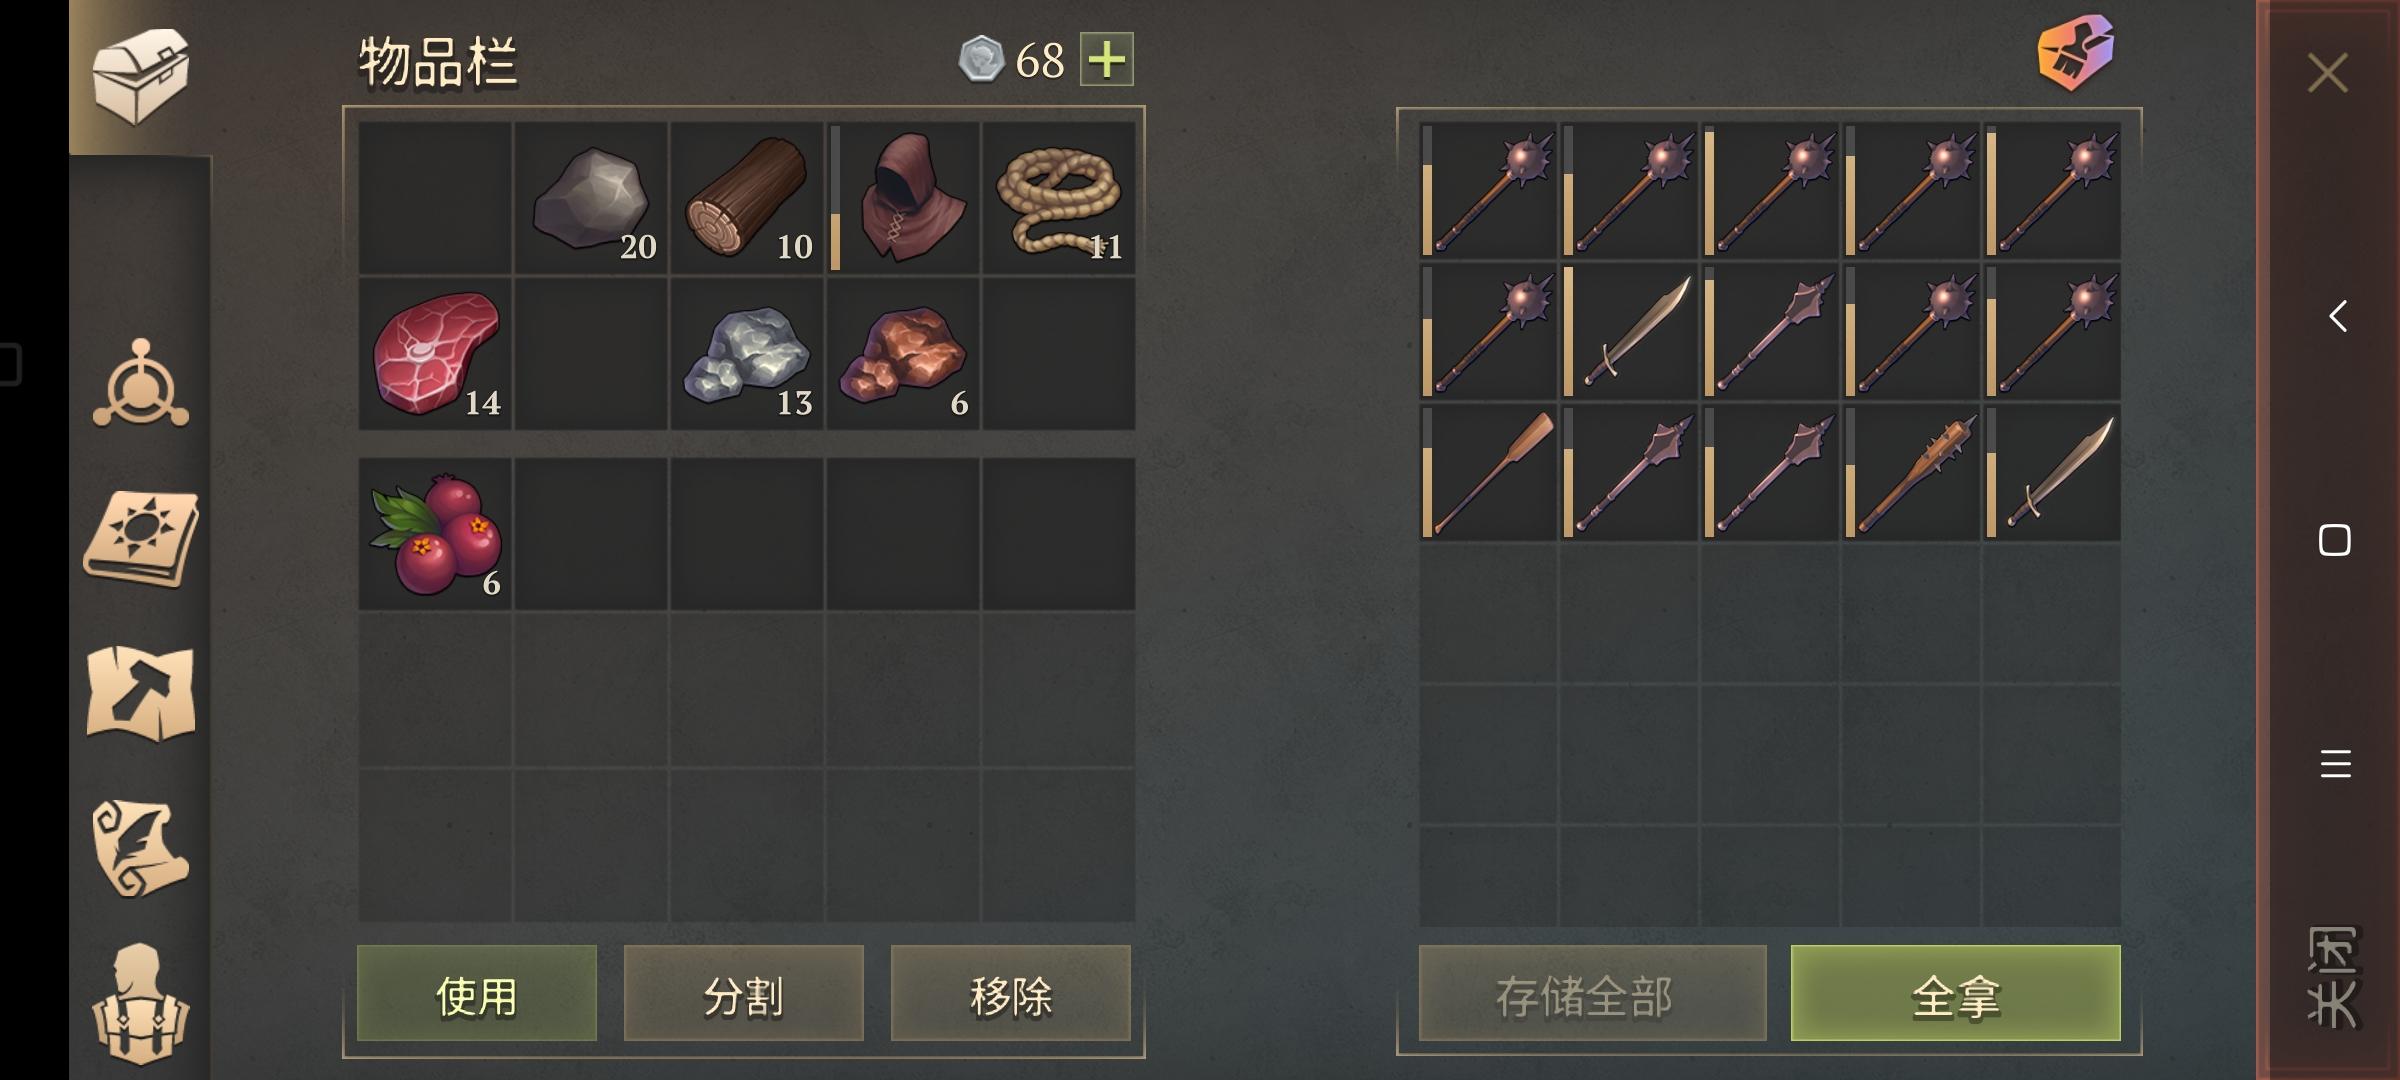The image size is (2400, 1080).
Task: Pick the wooden oar in storage
Action: pyautogui.click(x=1488, y=473)
